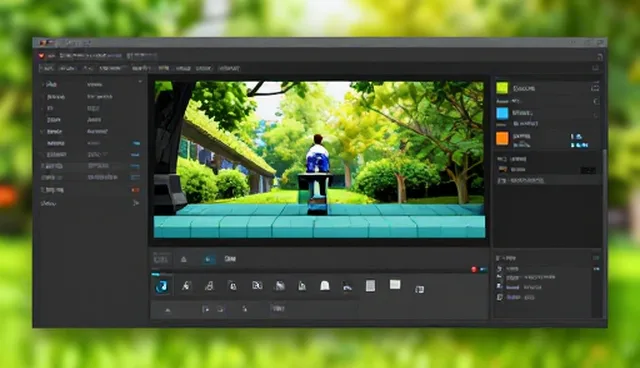Choose the small overlapping squares icon ending the tool row
640x368 pixels.
(x=420, y=289)
